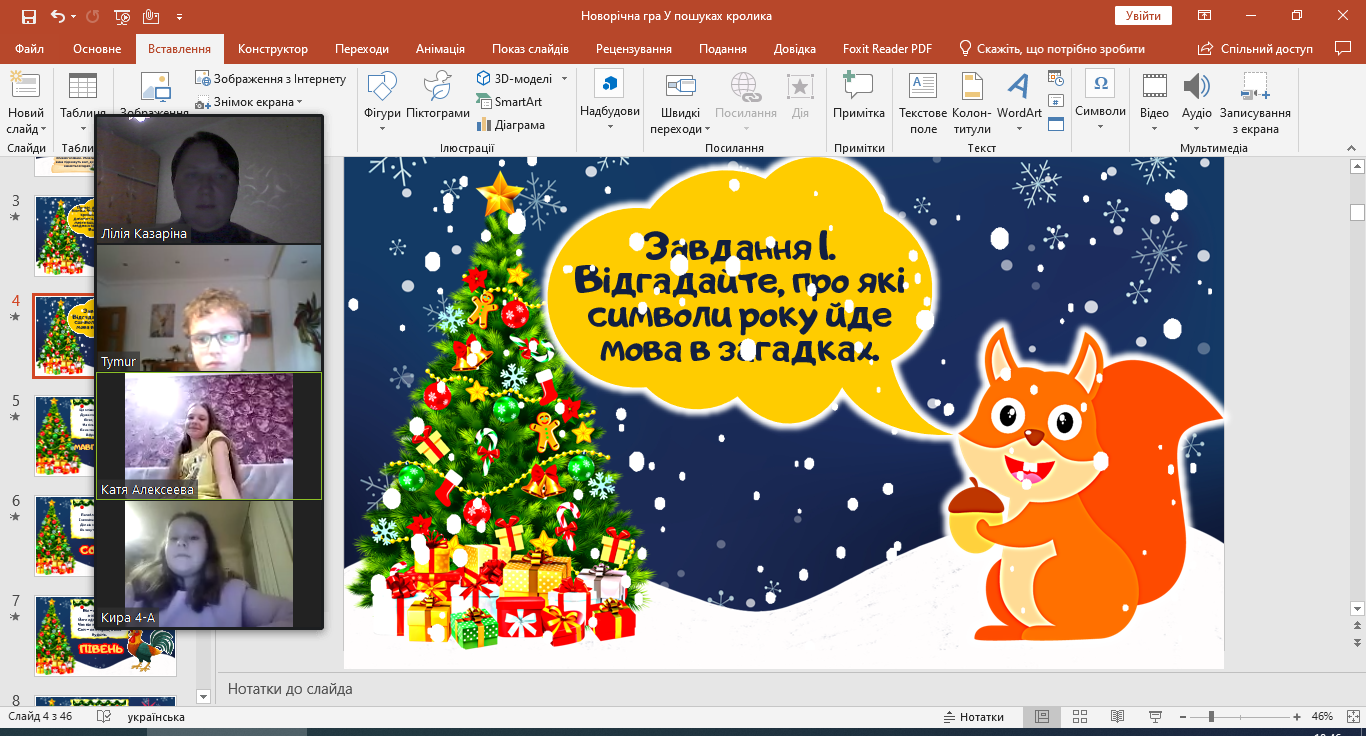Switch to the Показ слайдів tab

(x=530, y=48)
